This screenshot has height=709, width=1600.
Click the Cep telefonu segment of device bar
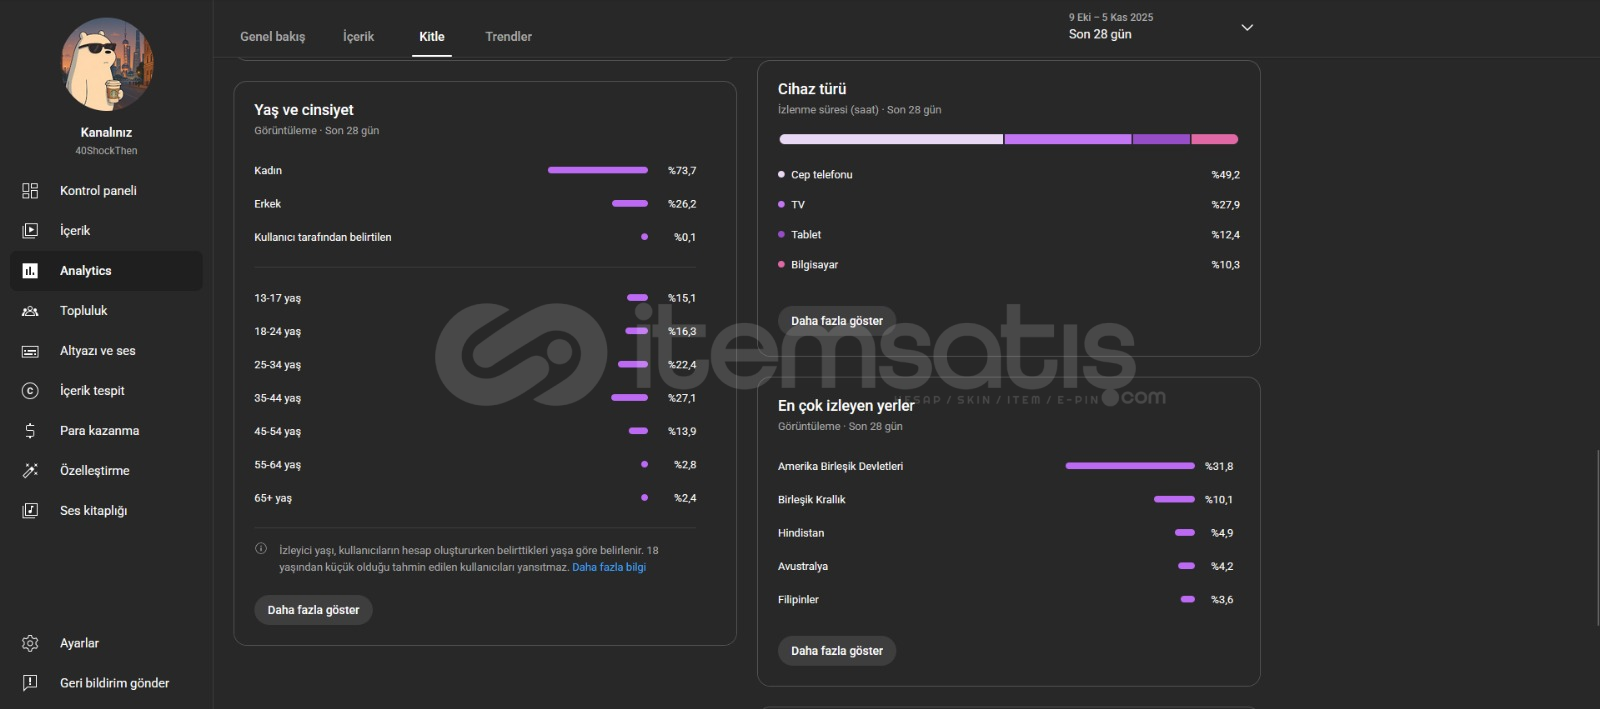coord(890,139)
